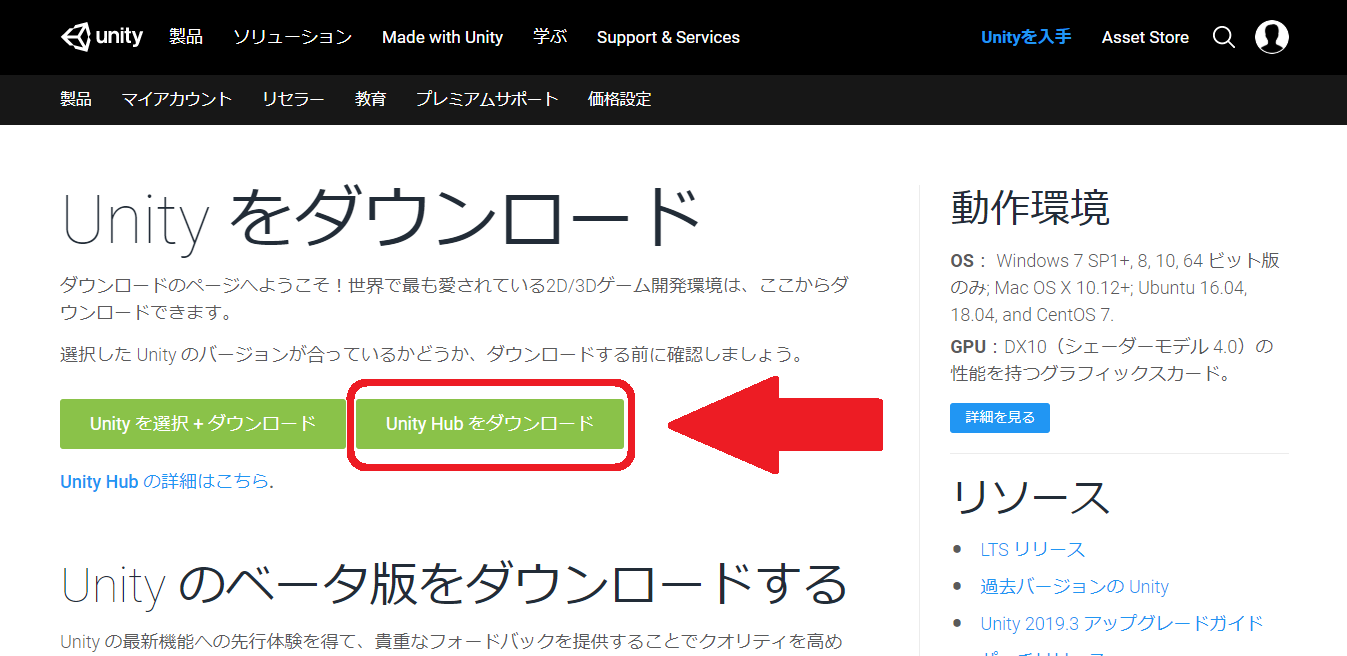This screenshot has width=1347, height=656.
Task: Open the 教育 section
Action: pyautogui.click(x=370, y=99)
